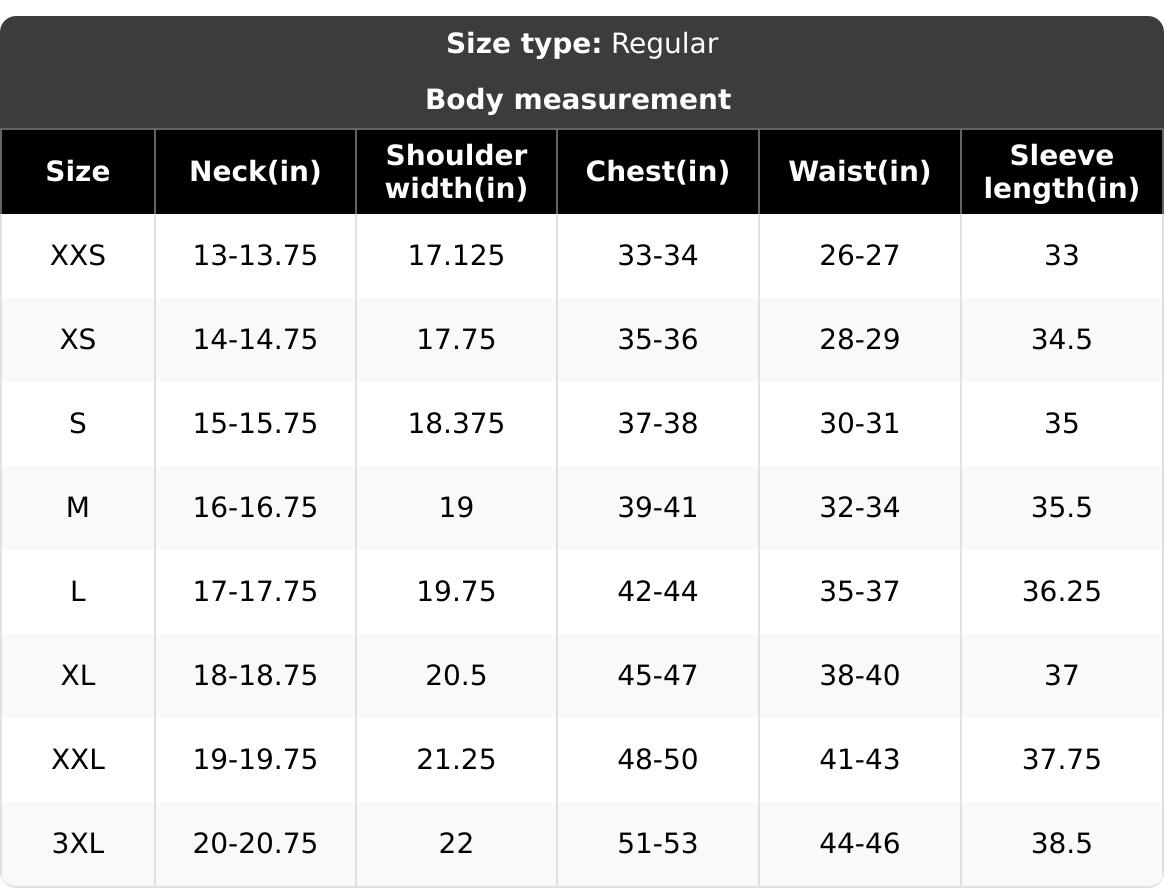1164x888 pixels.
Task: Click the Shoulder width(in) header
Action: coord(457,172)
